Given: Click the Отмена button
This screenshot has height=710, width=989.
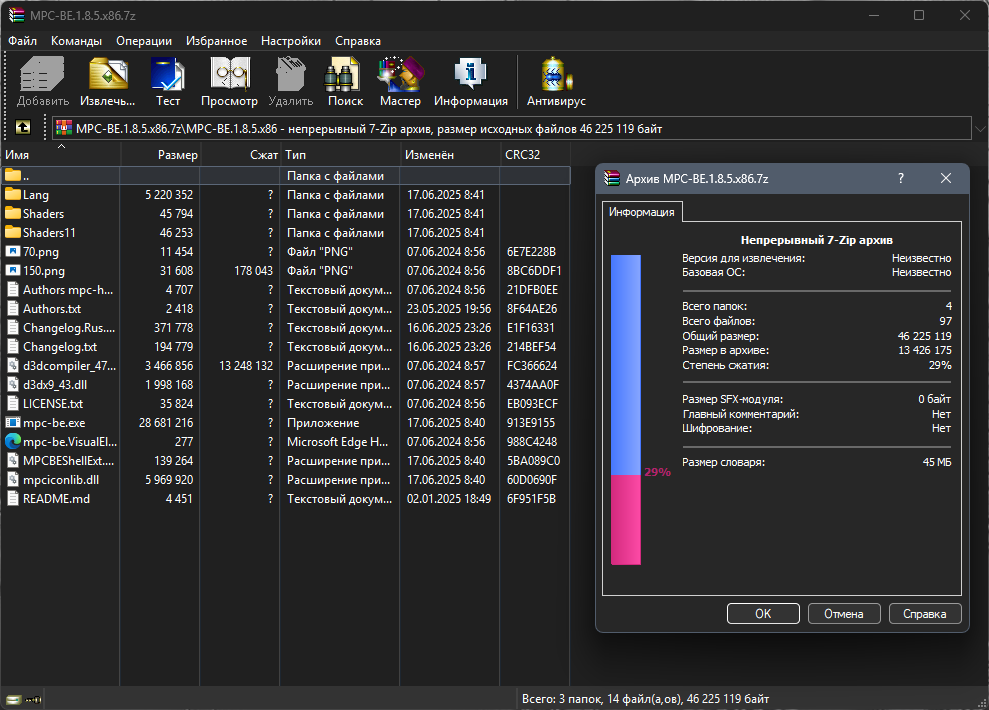Looking at the screenshot, I should point(844,614).
